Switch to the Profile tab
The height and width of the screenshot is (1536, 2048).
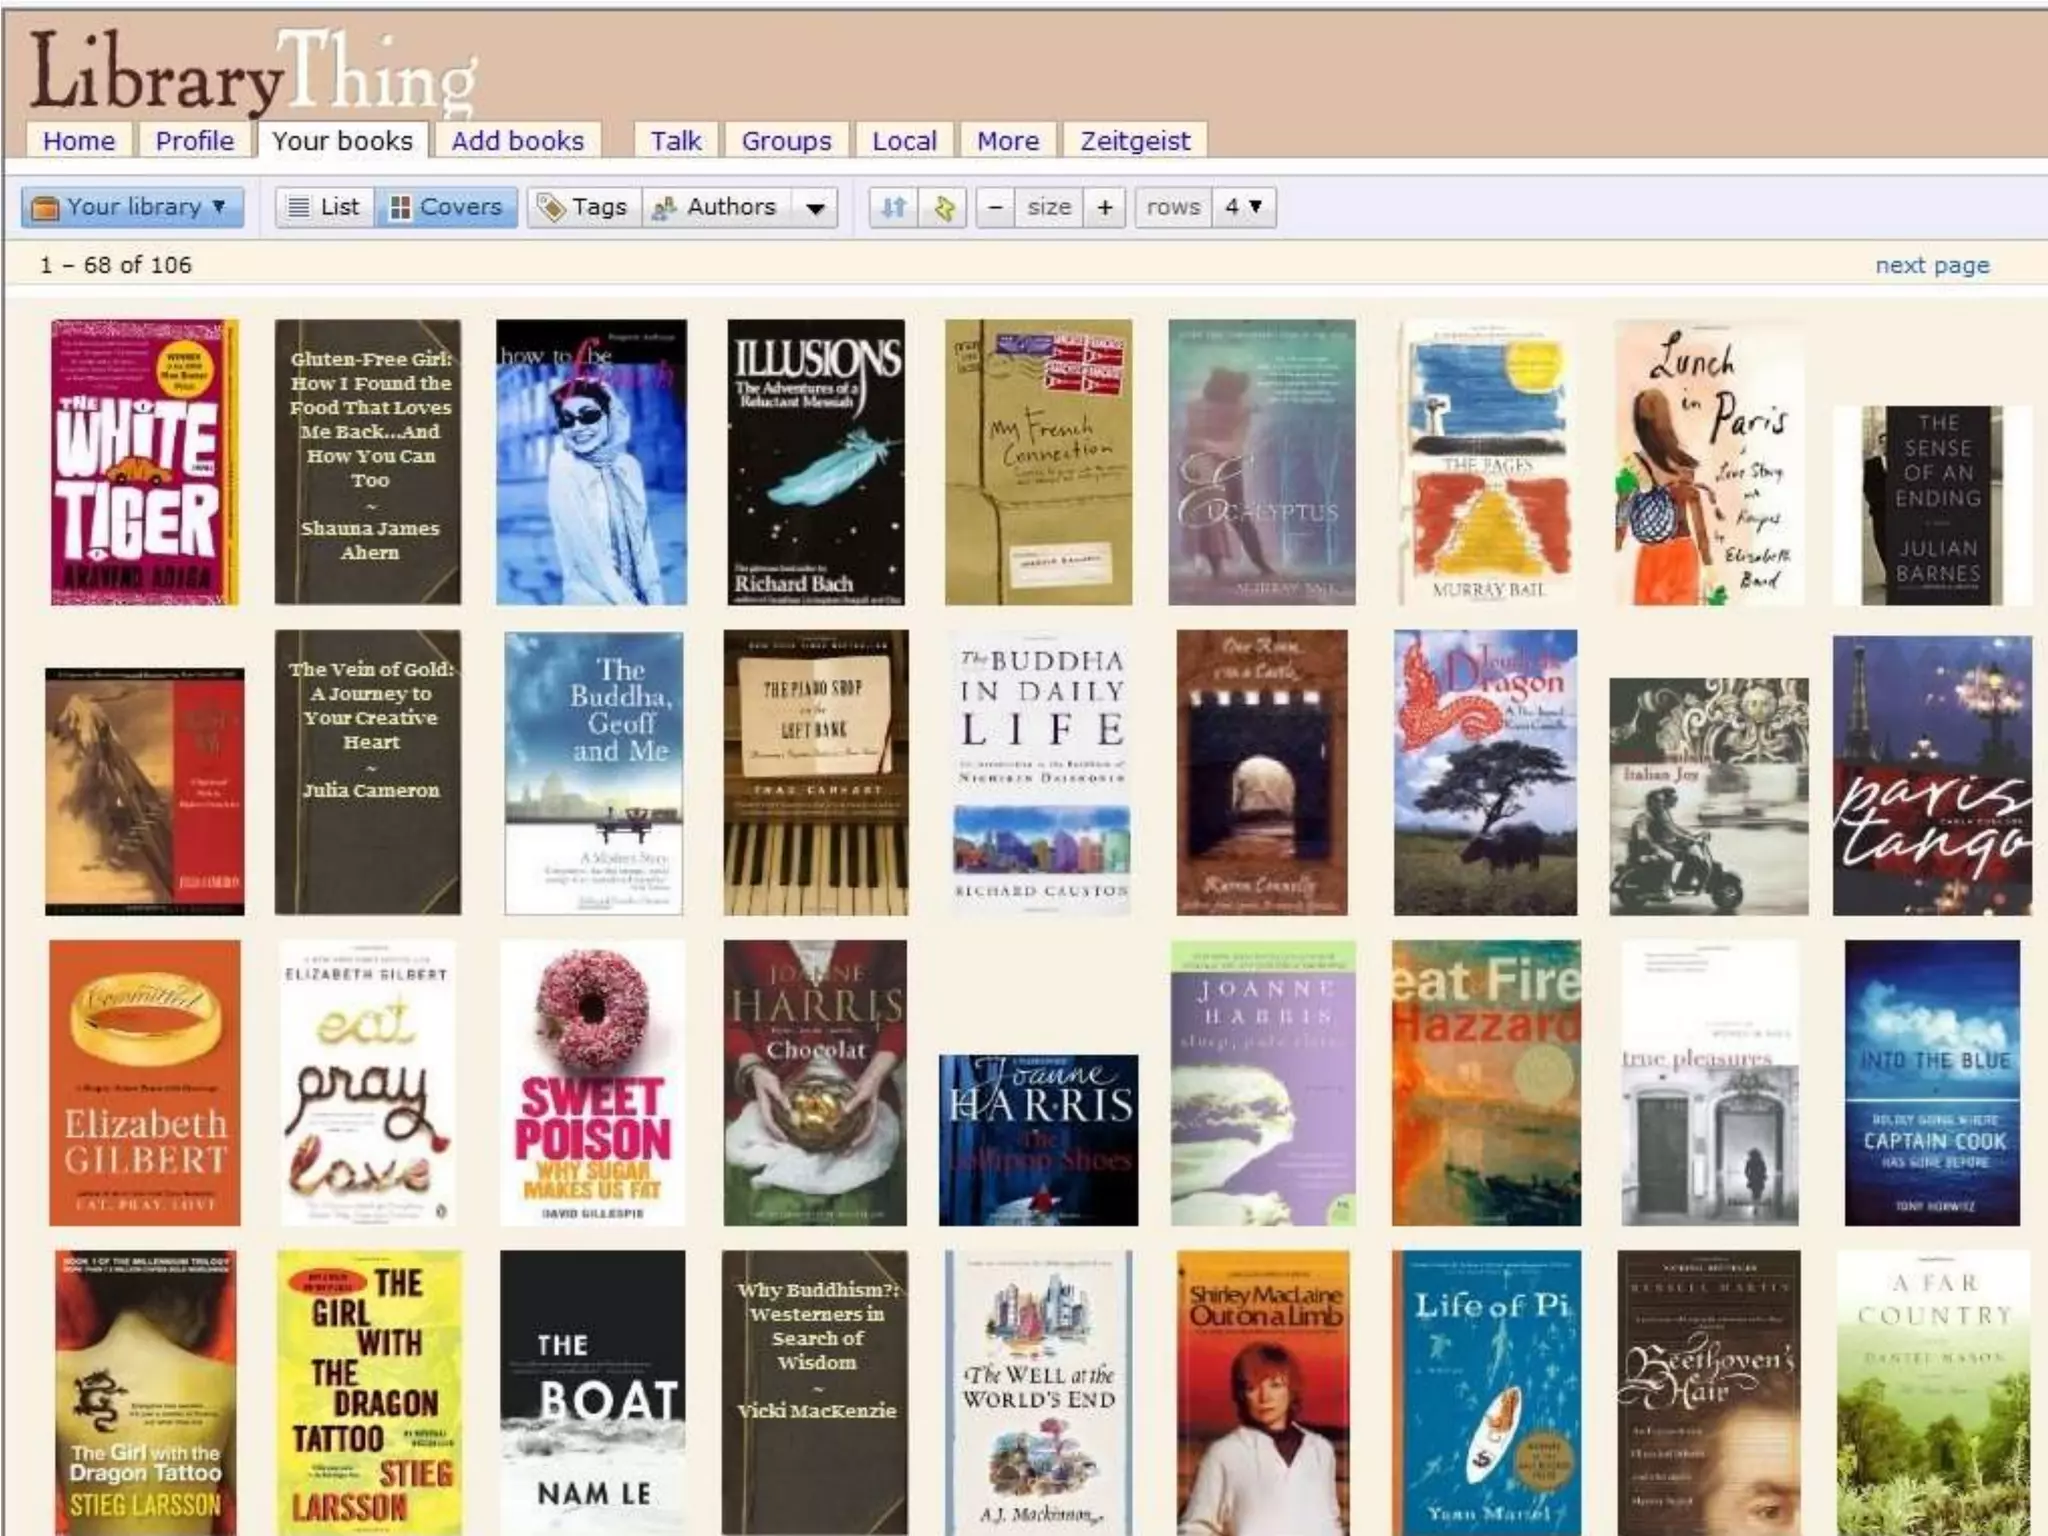[x=194, y=141]
